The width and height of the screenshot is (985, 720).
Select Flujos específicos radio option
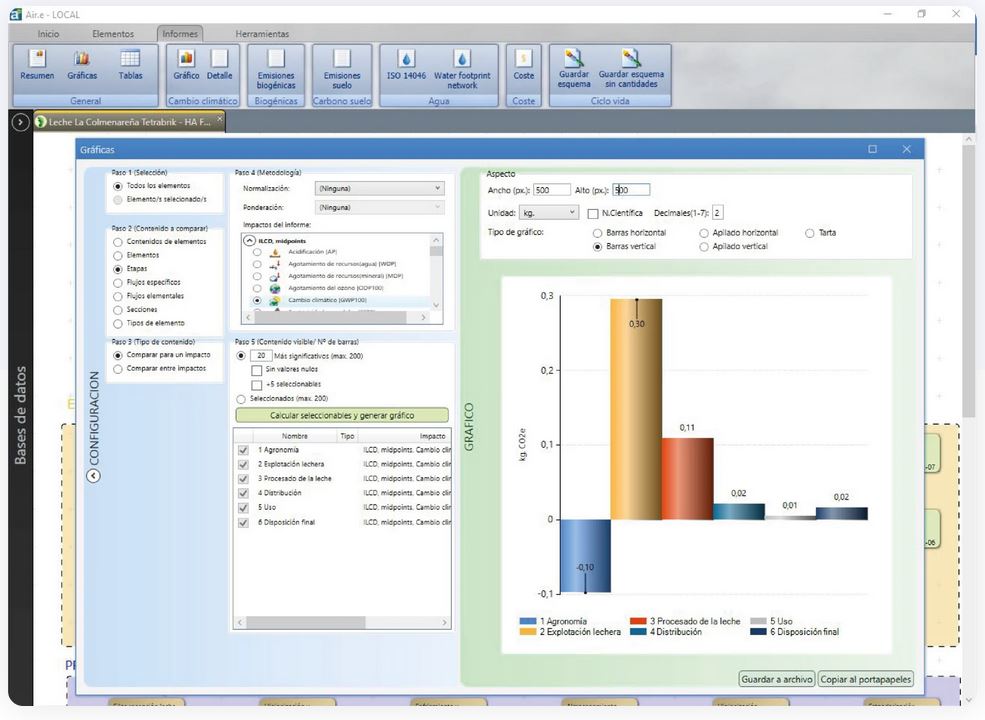(x=117, y=283)
